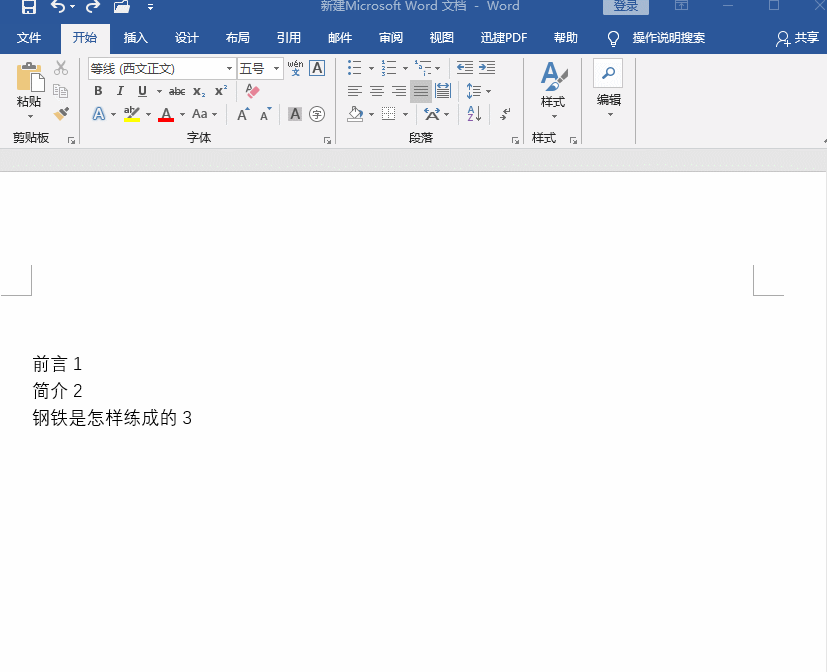
Task: Click the 登录 sign-in button
Action: 625,7
